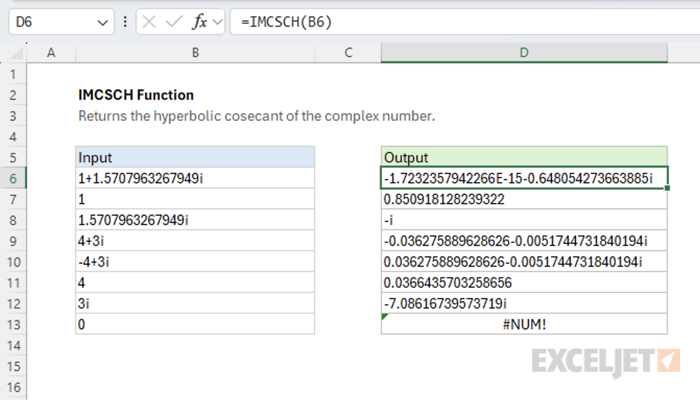Select row 13 header
The height and width of the screenshot is (400, 700).
[14, 324]
